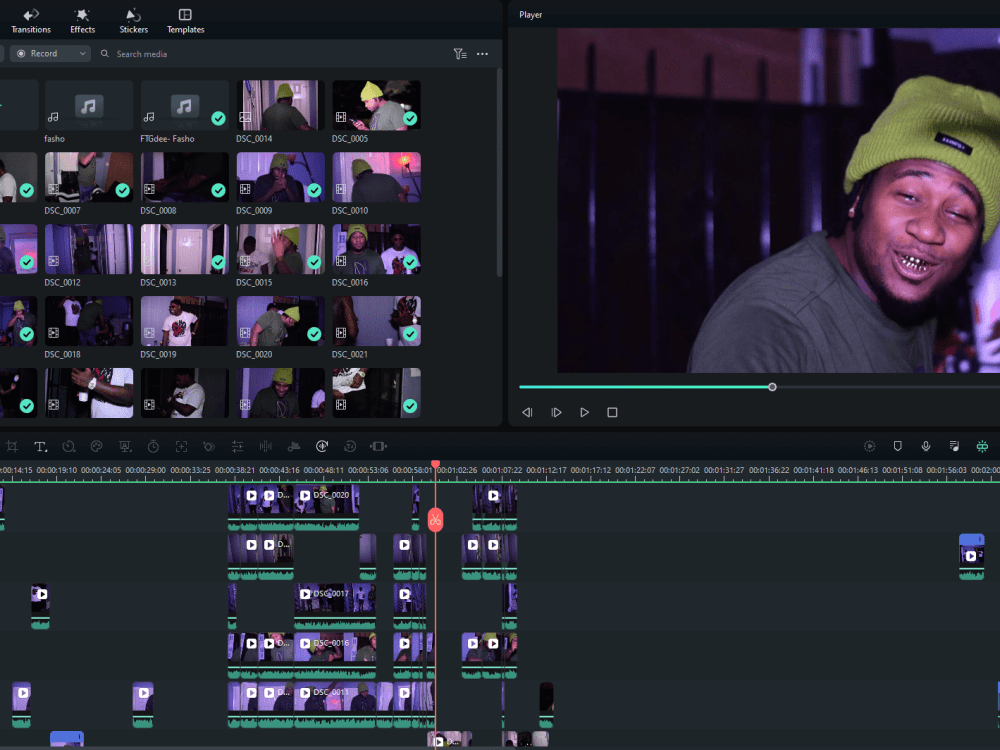Add a marker with the marker icon
1000x750 pixels.
(x=897, y=446)
